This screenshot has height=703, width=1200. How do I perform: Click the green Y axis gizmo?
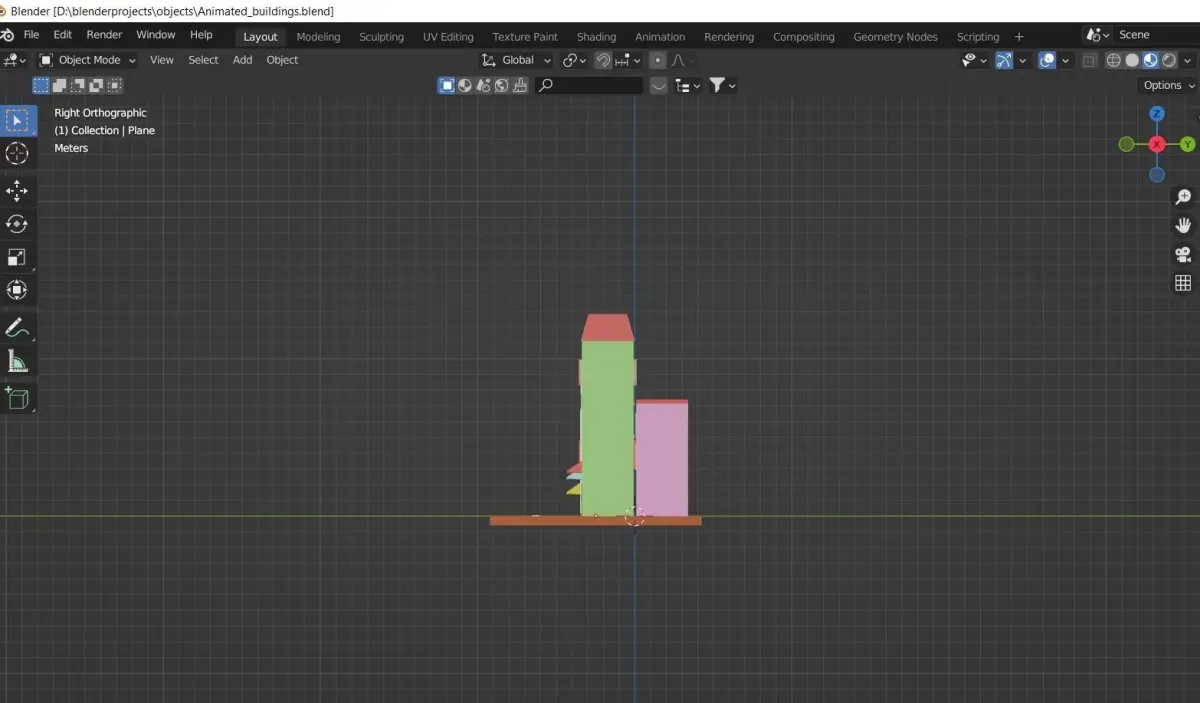click(x=1188, y=144)
